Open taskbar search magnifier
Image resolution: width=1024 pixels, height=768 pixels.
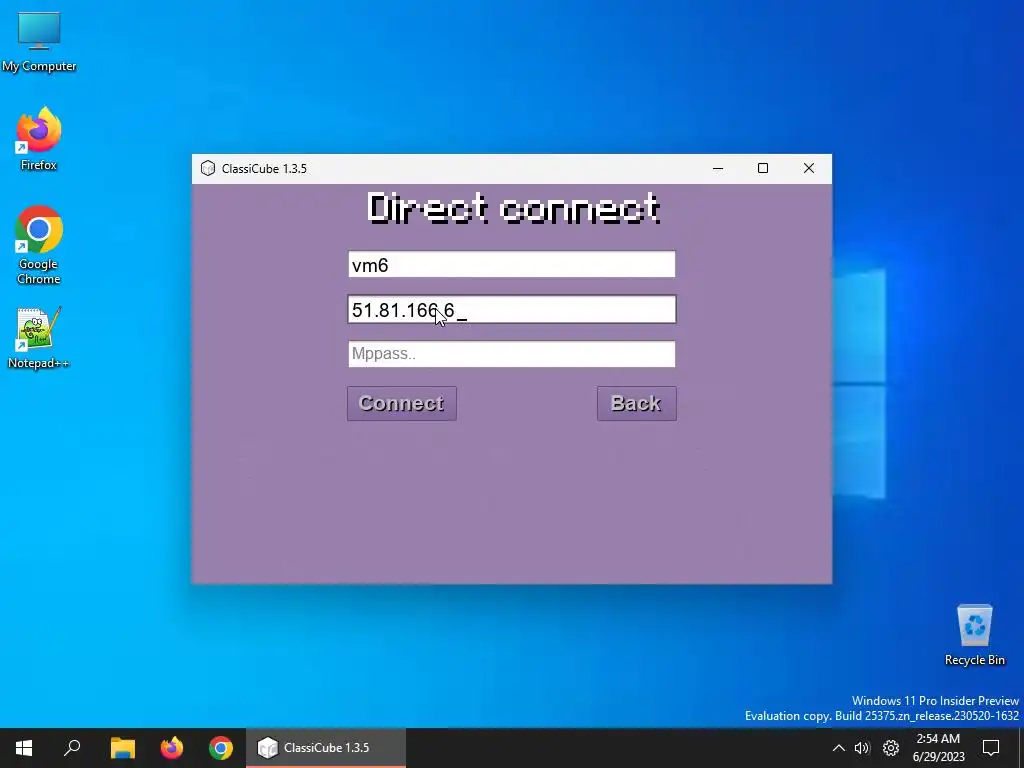tap(72, 748)
